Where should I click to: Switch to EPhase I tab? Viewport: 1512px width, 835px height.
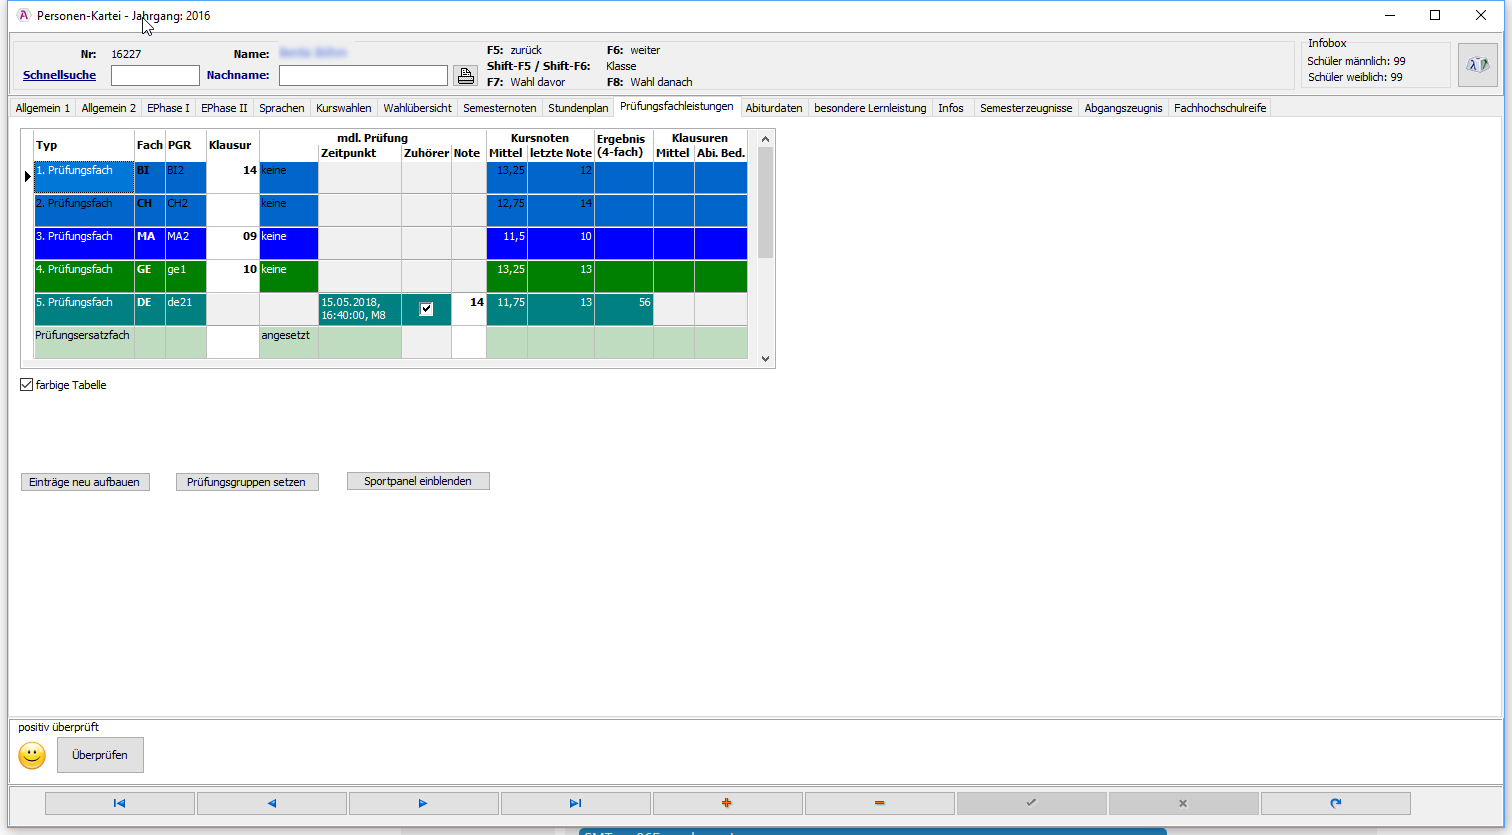pyautogui.click(x=168, y=108)
